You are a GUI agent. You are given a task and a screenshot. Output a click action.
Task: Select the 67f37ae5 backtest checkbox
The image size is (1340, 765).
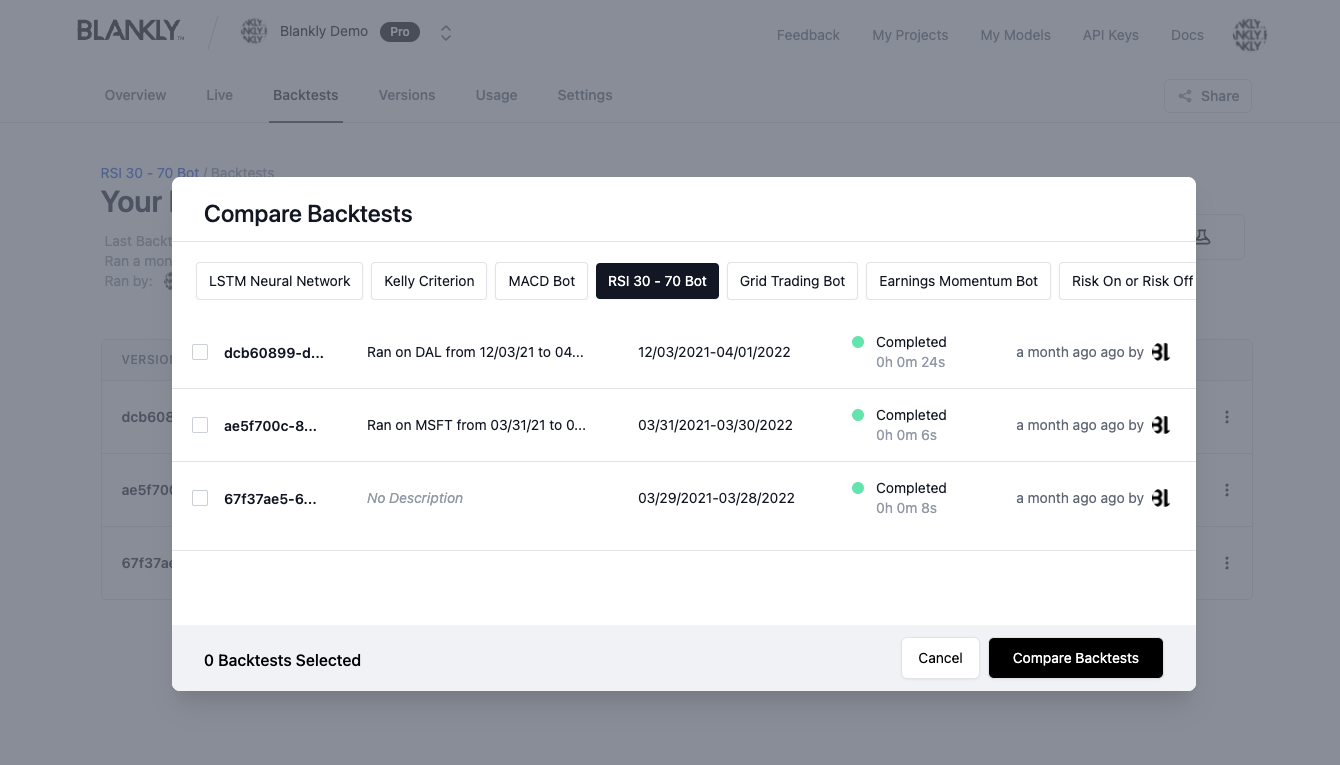[x=199, y=497]
